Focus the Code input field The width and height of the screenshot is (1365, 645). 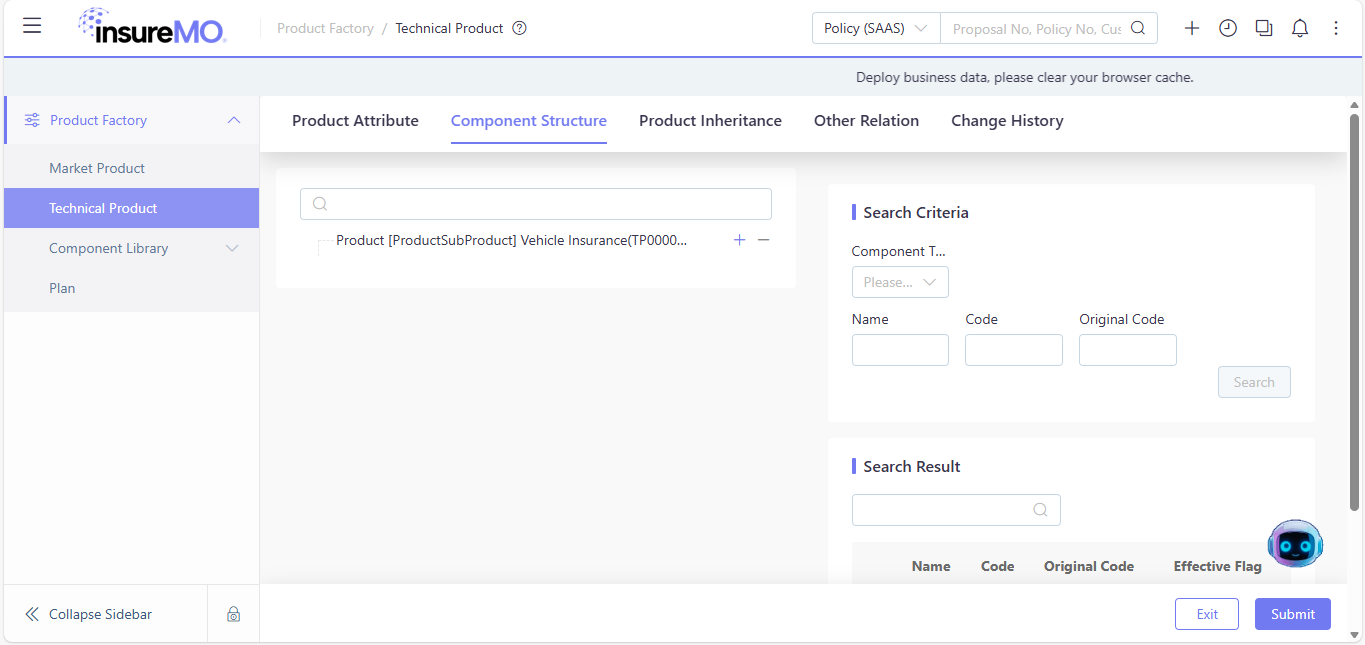tap(1014, 350)
